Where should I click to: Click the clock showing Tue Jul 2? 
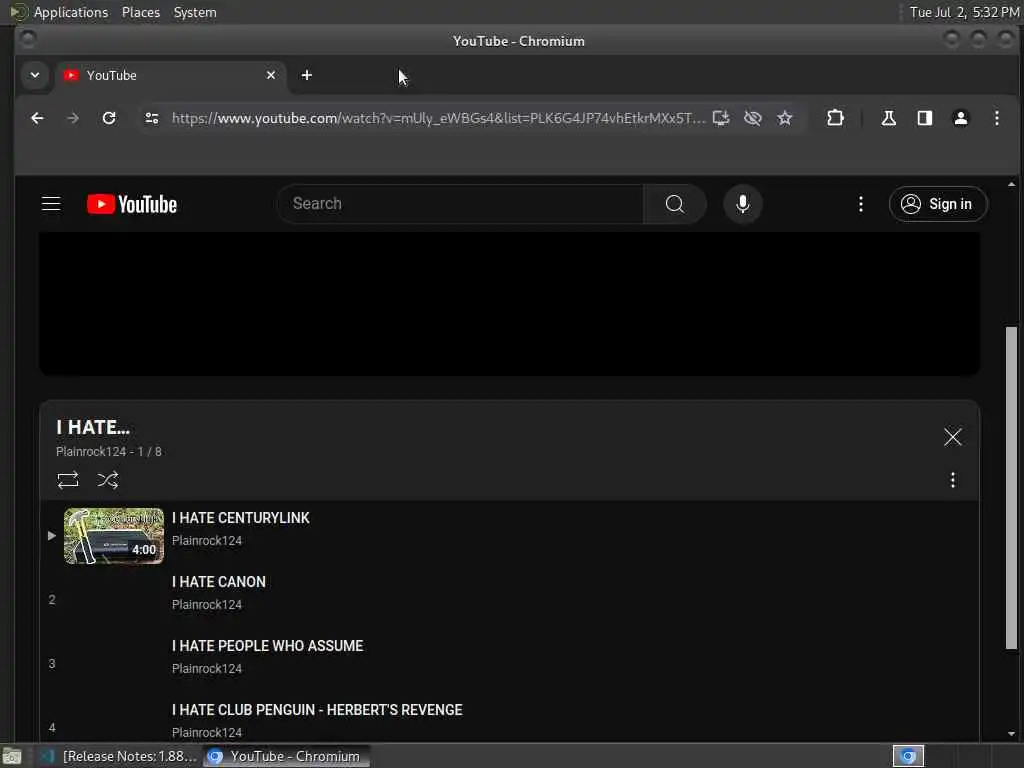964,12
